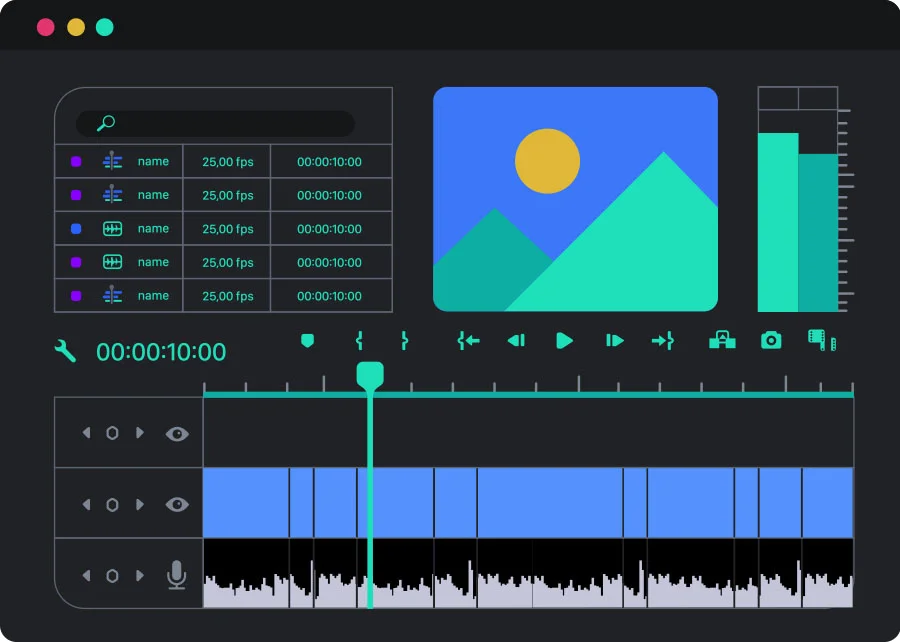Step back one frame

(516, 341)
